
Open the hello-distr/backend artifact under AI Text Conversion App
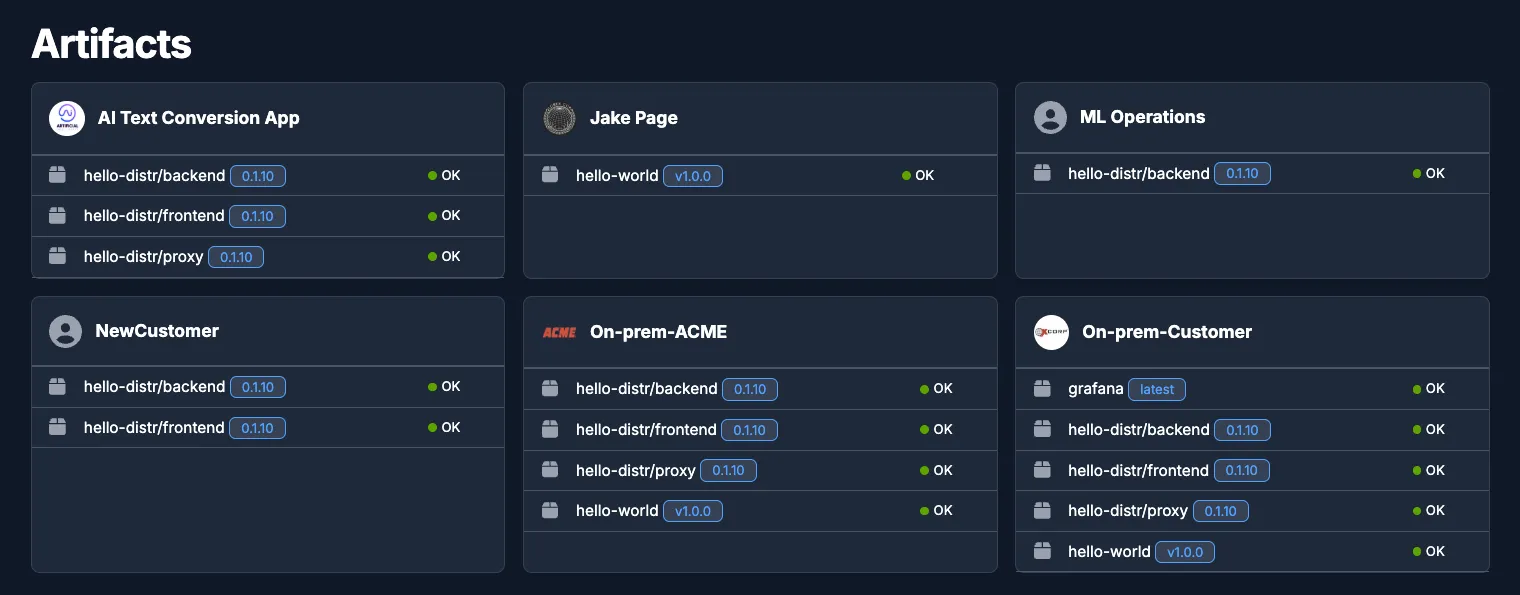155,175
